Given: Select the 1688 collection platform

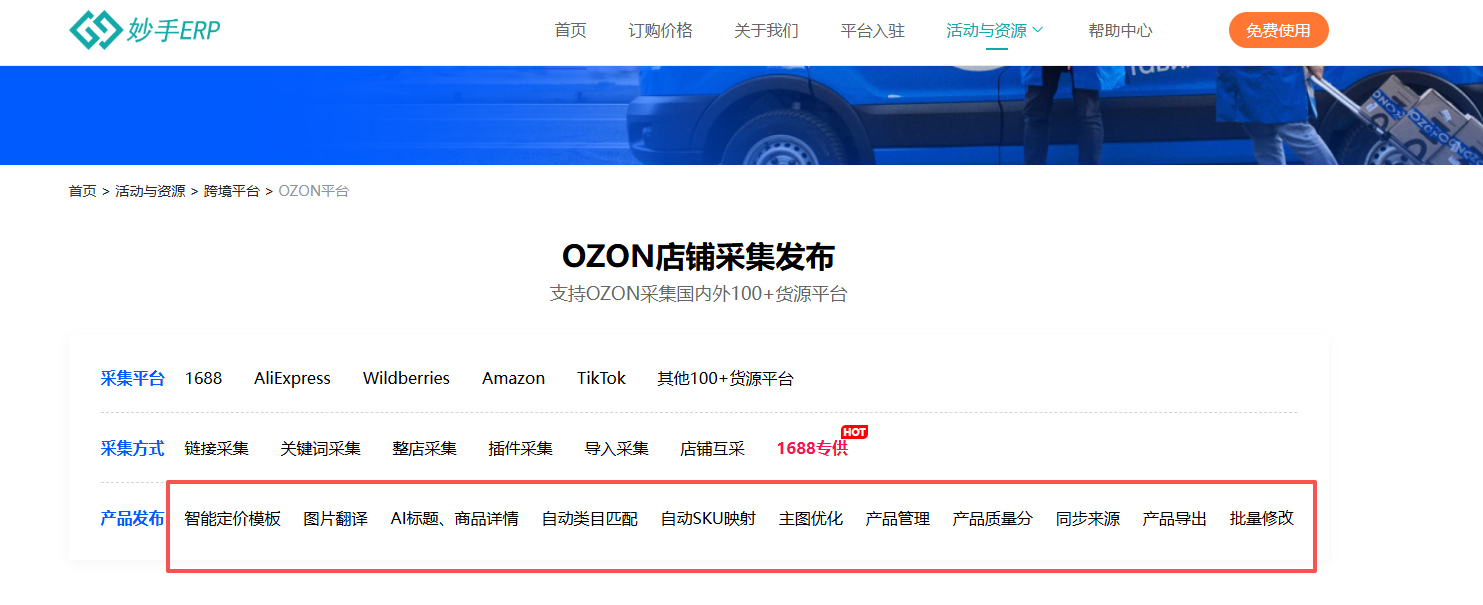Looking at the screenshot, I should 203,378.
